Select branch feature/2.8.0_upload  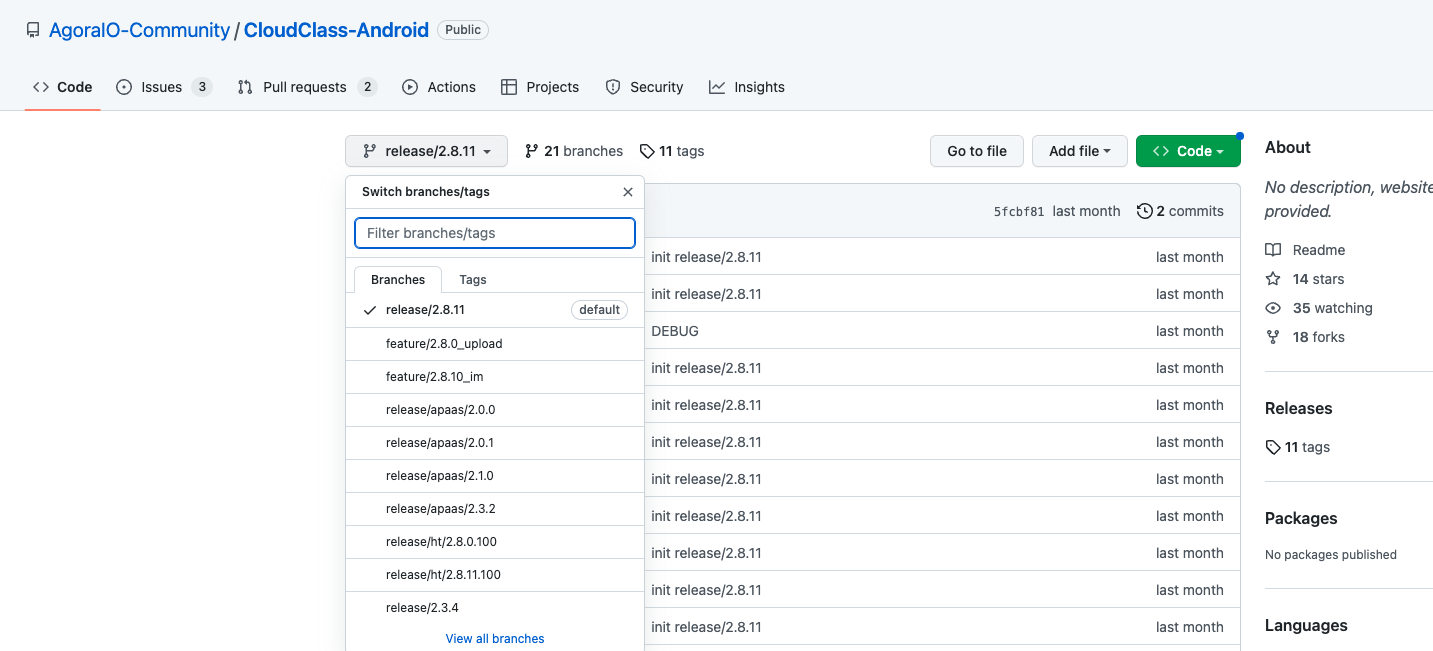tap(495, 344)
